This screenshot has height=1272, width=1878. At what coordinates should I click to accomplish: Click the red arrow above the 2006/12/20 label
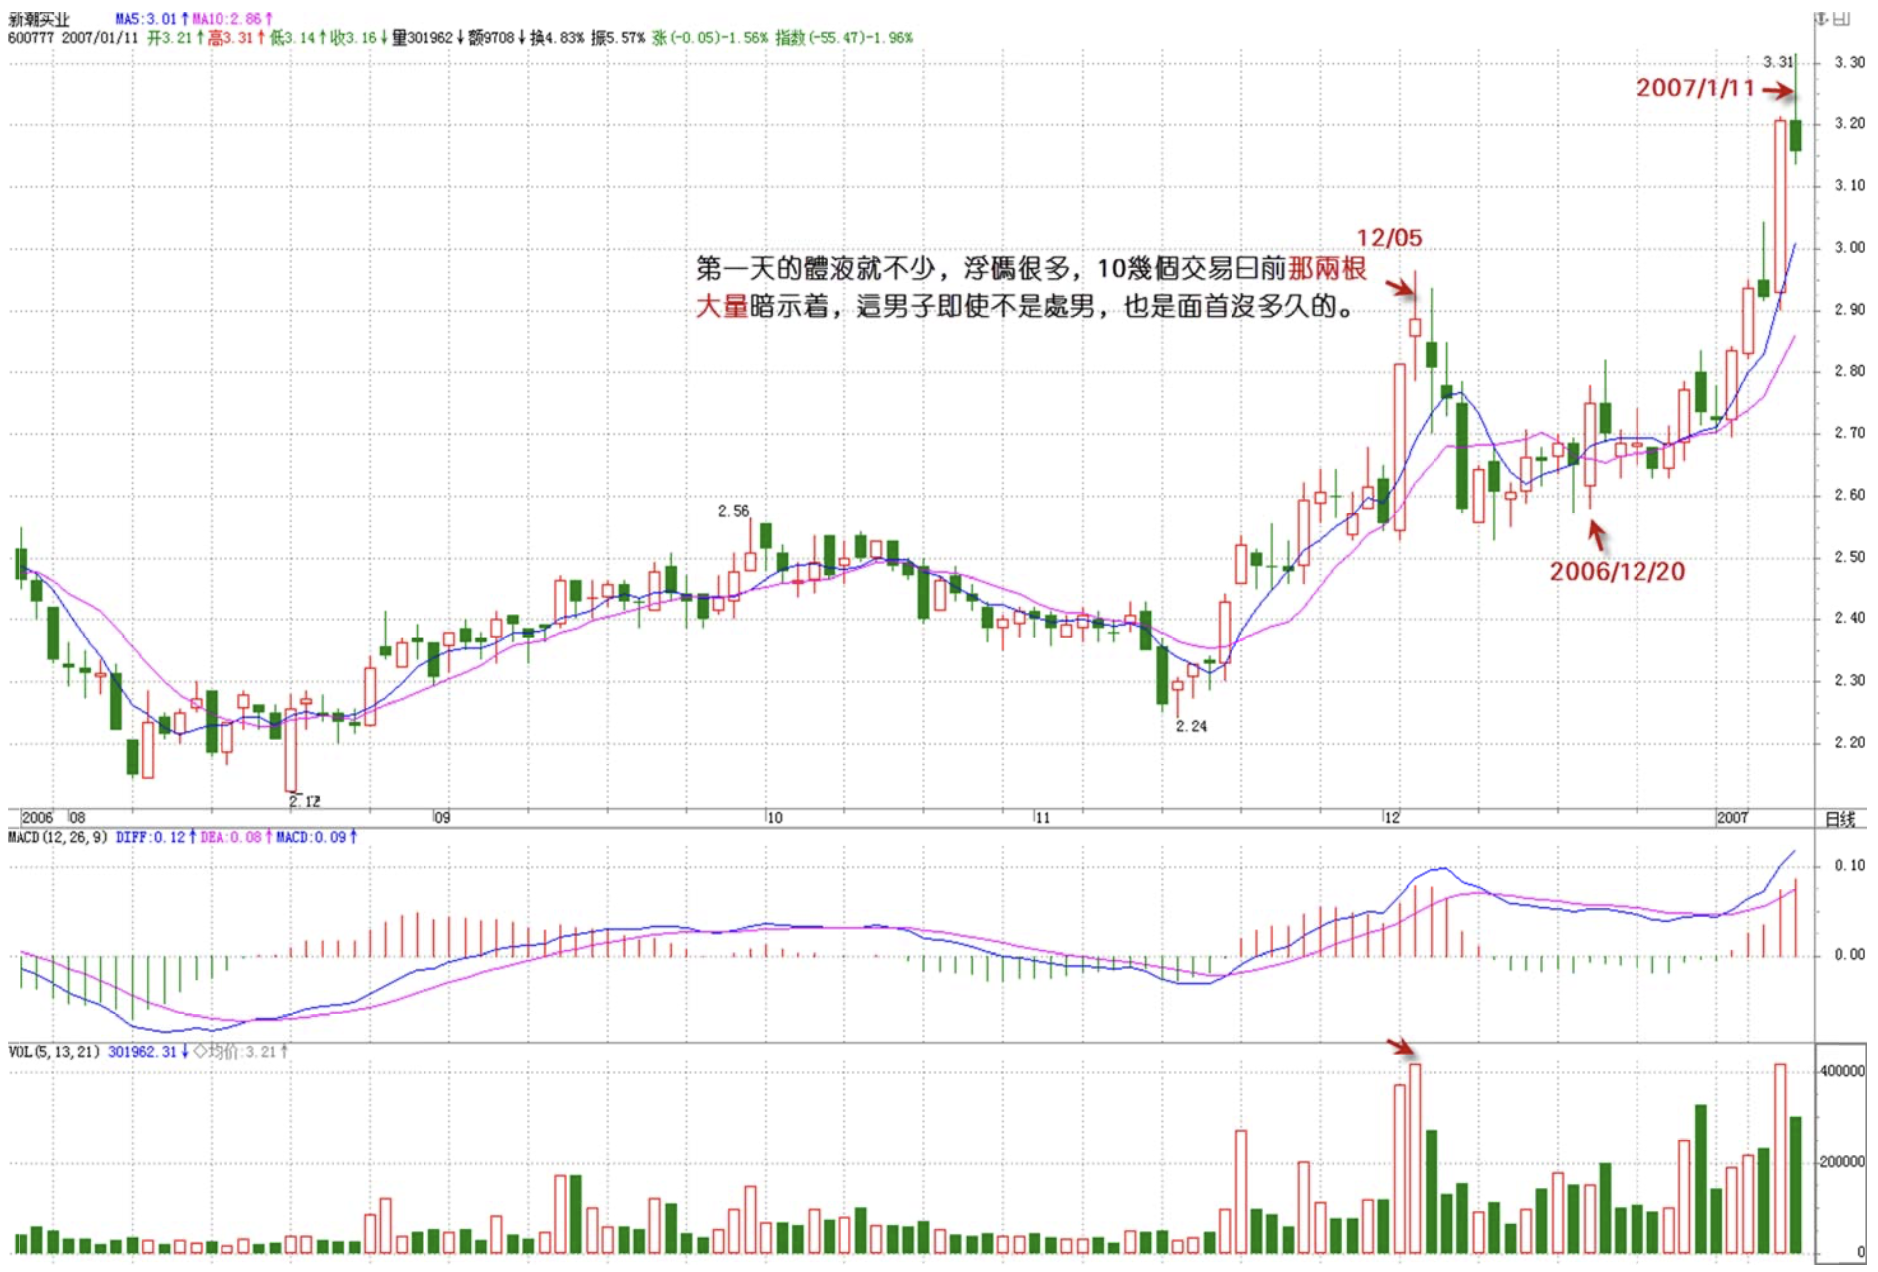[x=1597, y=535]
